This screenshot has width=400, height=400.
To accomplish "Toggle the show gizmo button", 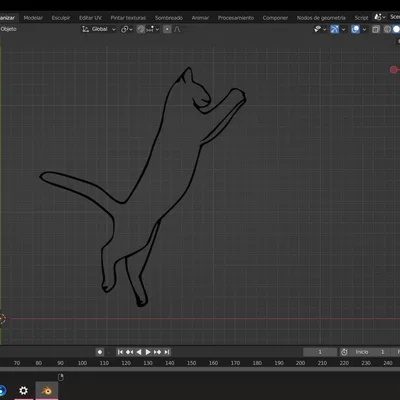I will pos(334,29).
